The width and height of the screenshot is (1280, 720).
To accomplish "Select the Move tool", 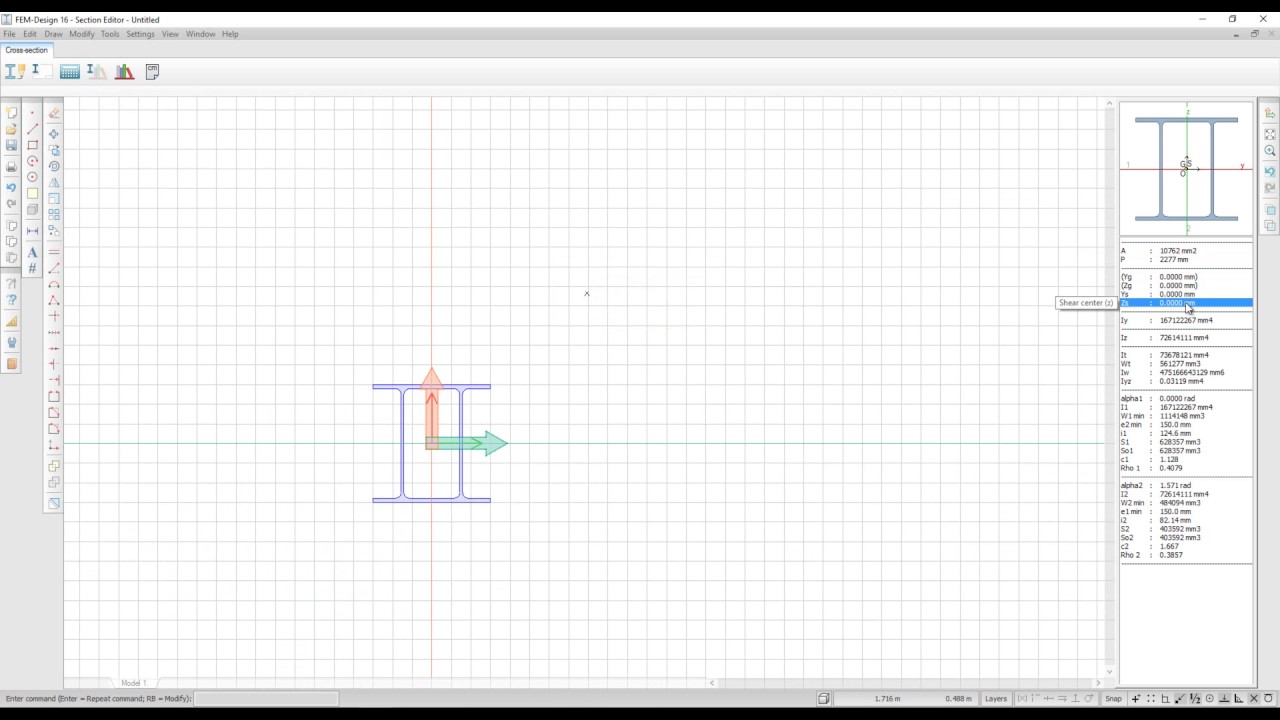I will click(54, 134).
